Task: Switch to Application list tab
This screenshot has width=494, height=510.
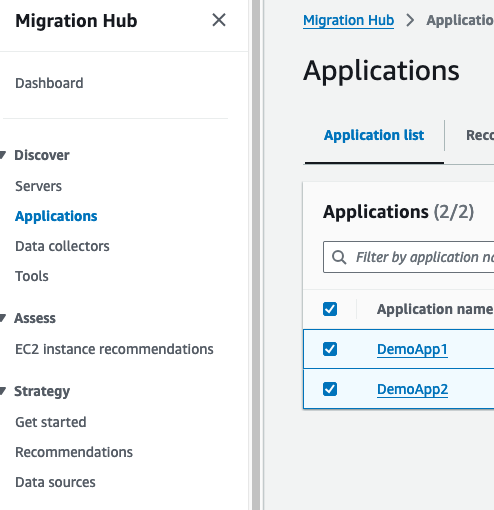Action: [x=374, y=135]
